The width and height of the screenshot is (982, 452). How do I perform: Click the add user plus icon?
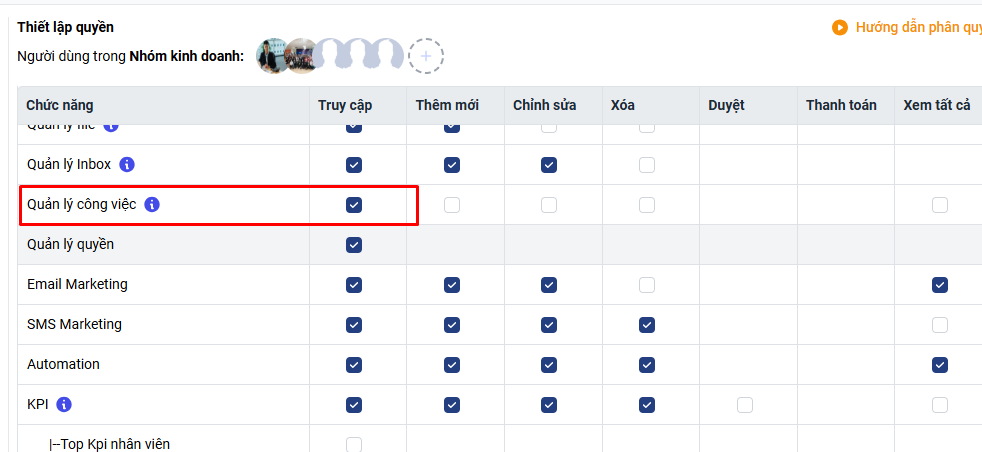425,56
